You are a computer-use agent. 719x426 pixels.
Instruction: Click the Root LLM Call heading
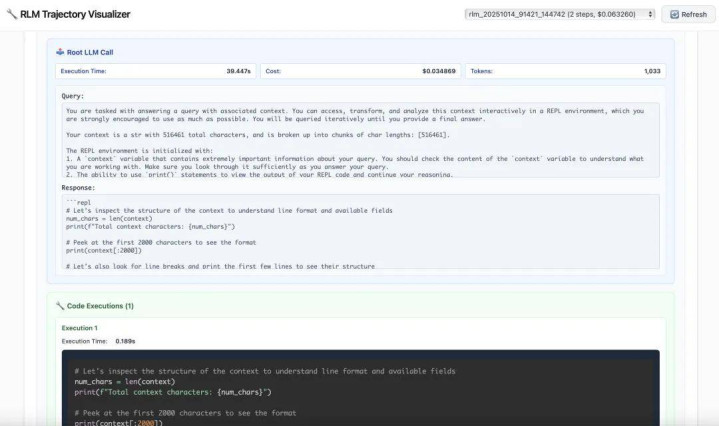point(90,52)
